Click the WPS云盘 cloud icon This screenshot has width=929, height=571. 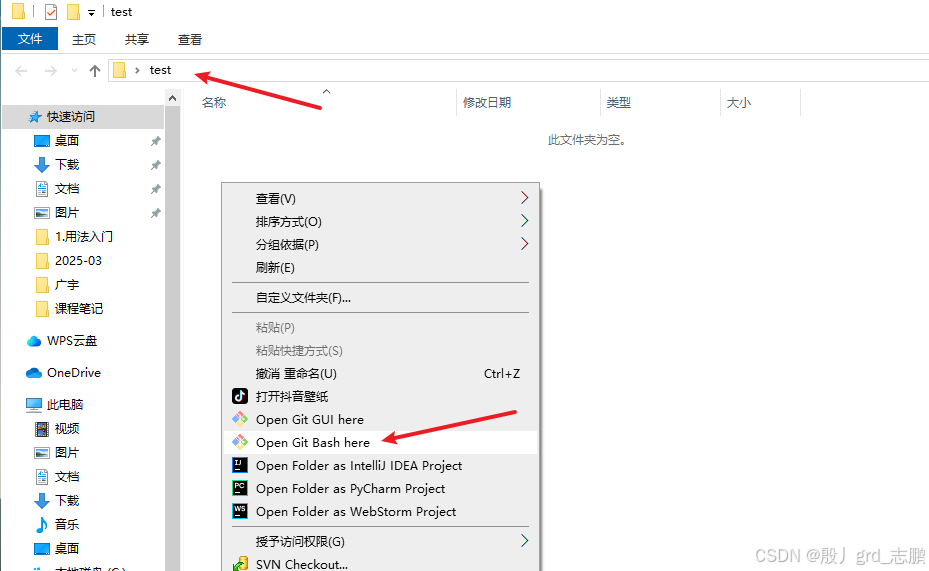pyautogui.click(x=34, y=341)
